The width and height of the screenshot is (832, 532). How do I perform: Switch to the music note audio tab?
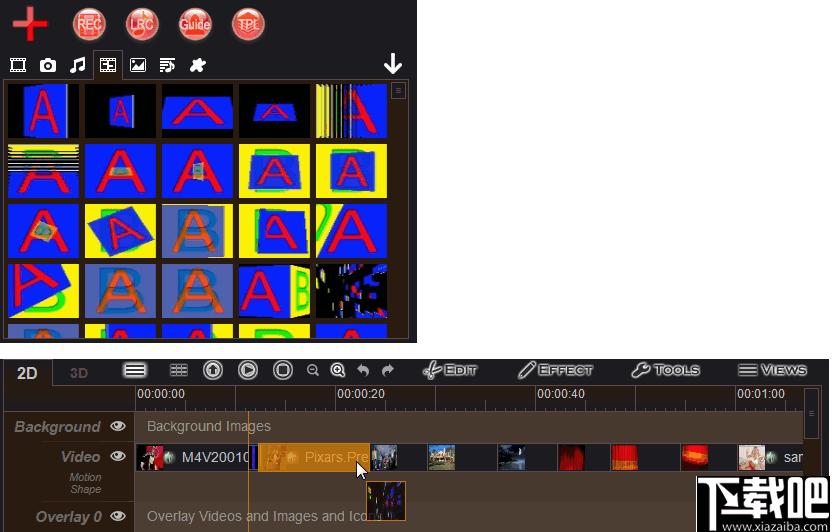point(77,65)
